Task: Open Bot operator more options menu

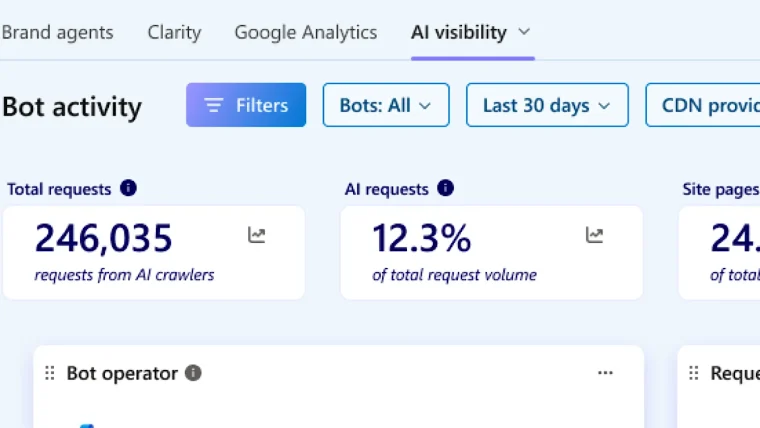Action: [x=605, y=373]
